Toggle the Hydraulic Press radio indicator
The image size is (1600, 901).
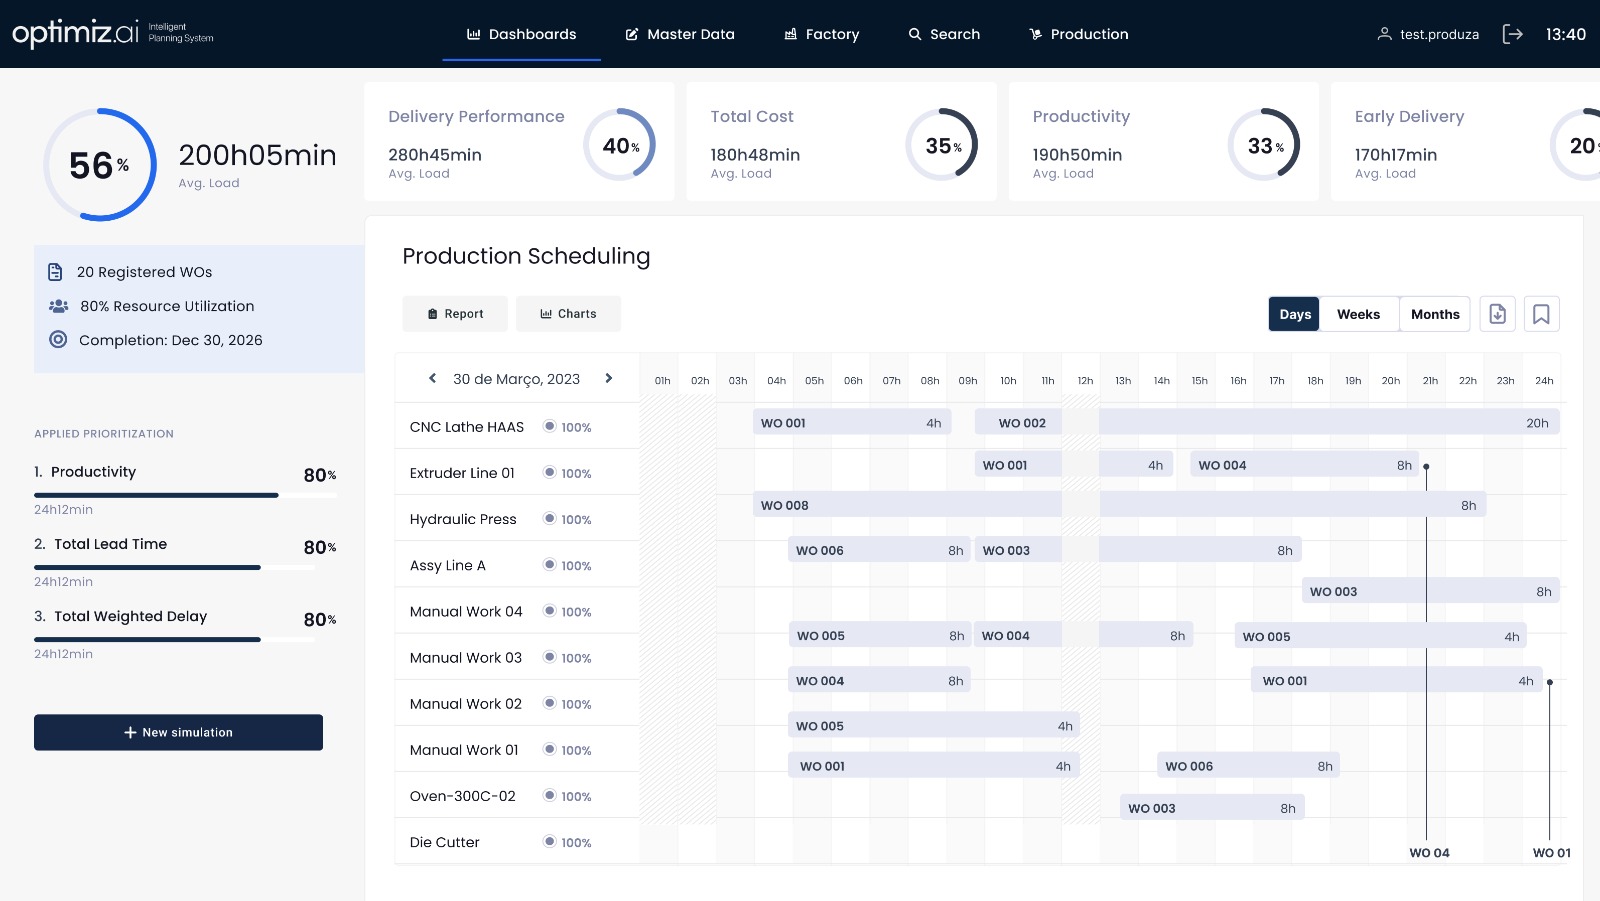pos(549,518)
